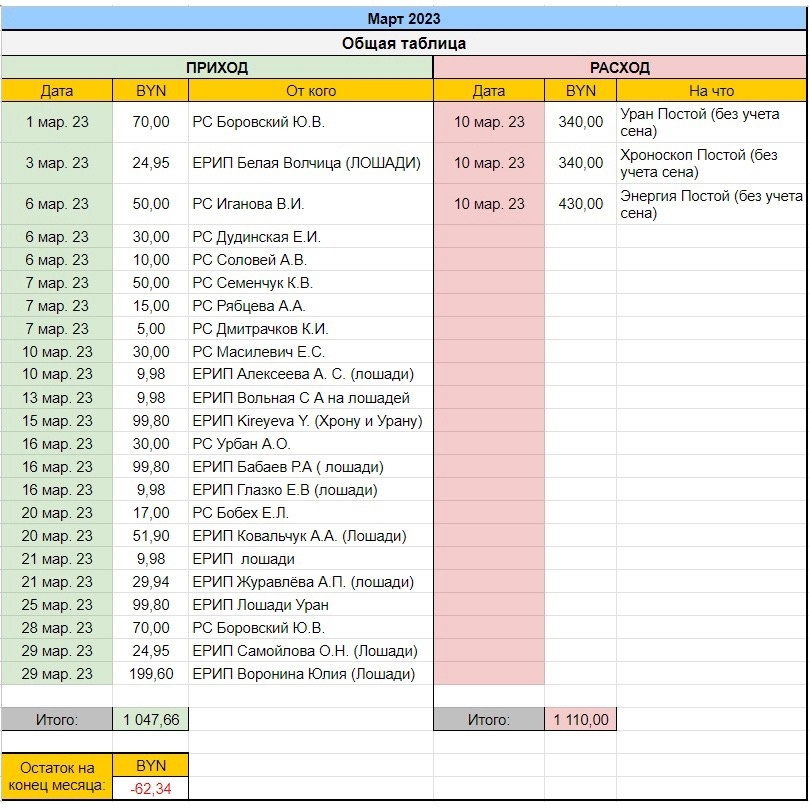Click the income total cell 1 047,66
The width and height of the screenshot is (809, 810).
click(151, 719)
